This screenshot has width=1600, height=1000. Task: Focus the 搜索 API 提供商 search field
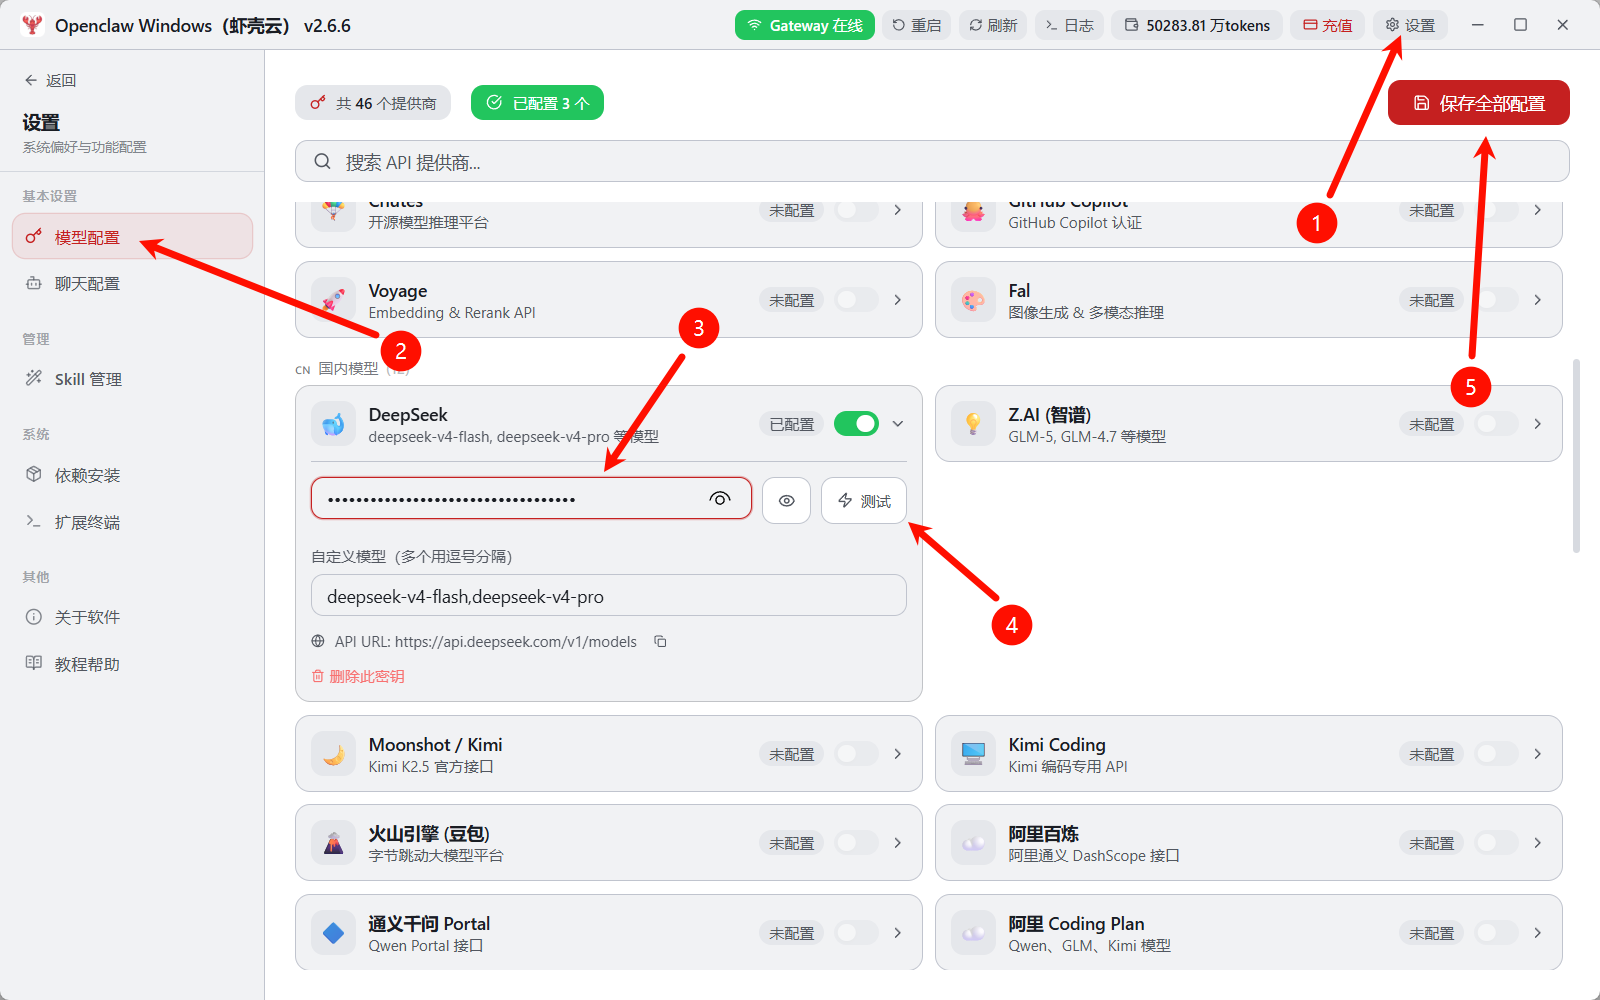932,162
